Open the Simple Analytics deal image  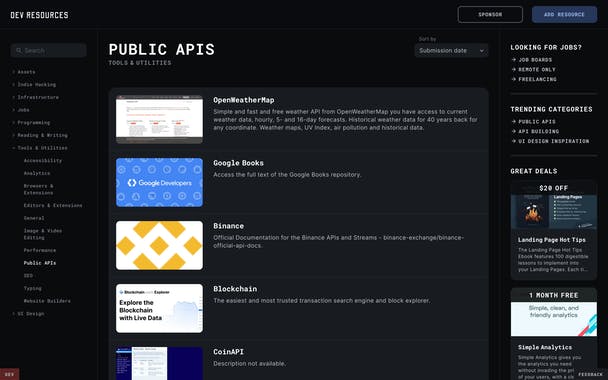click(554, 319)
